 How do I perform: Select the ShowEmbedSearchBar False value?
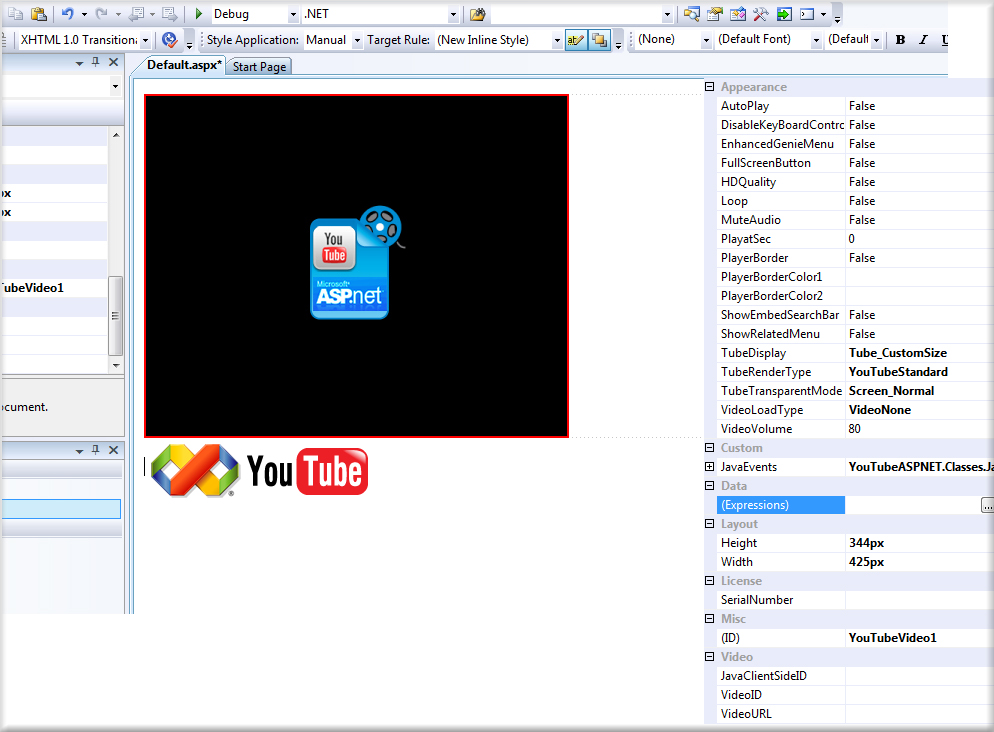pos(862,315)
